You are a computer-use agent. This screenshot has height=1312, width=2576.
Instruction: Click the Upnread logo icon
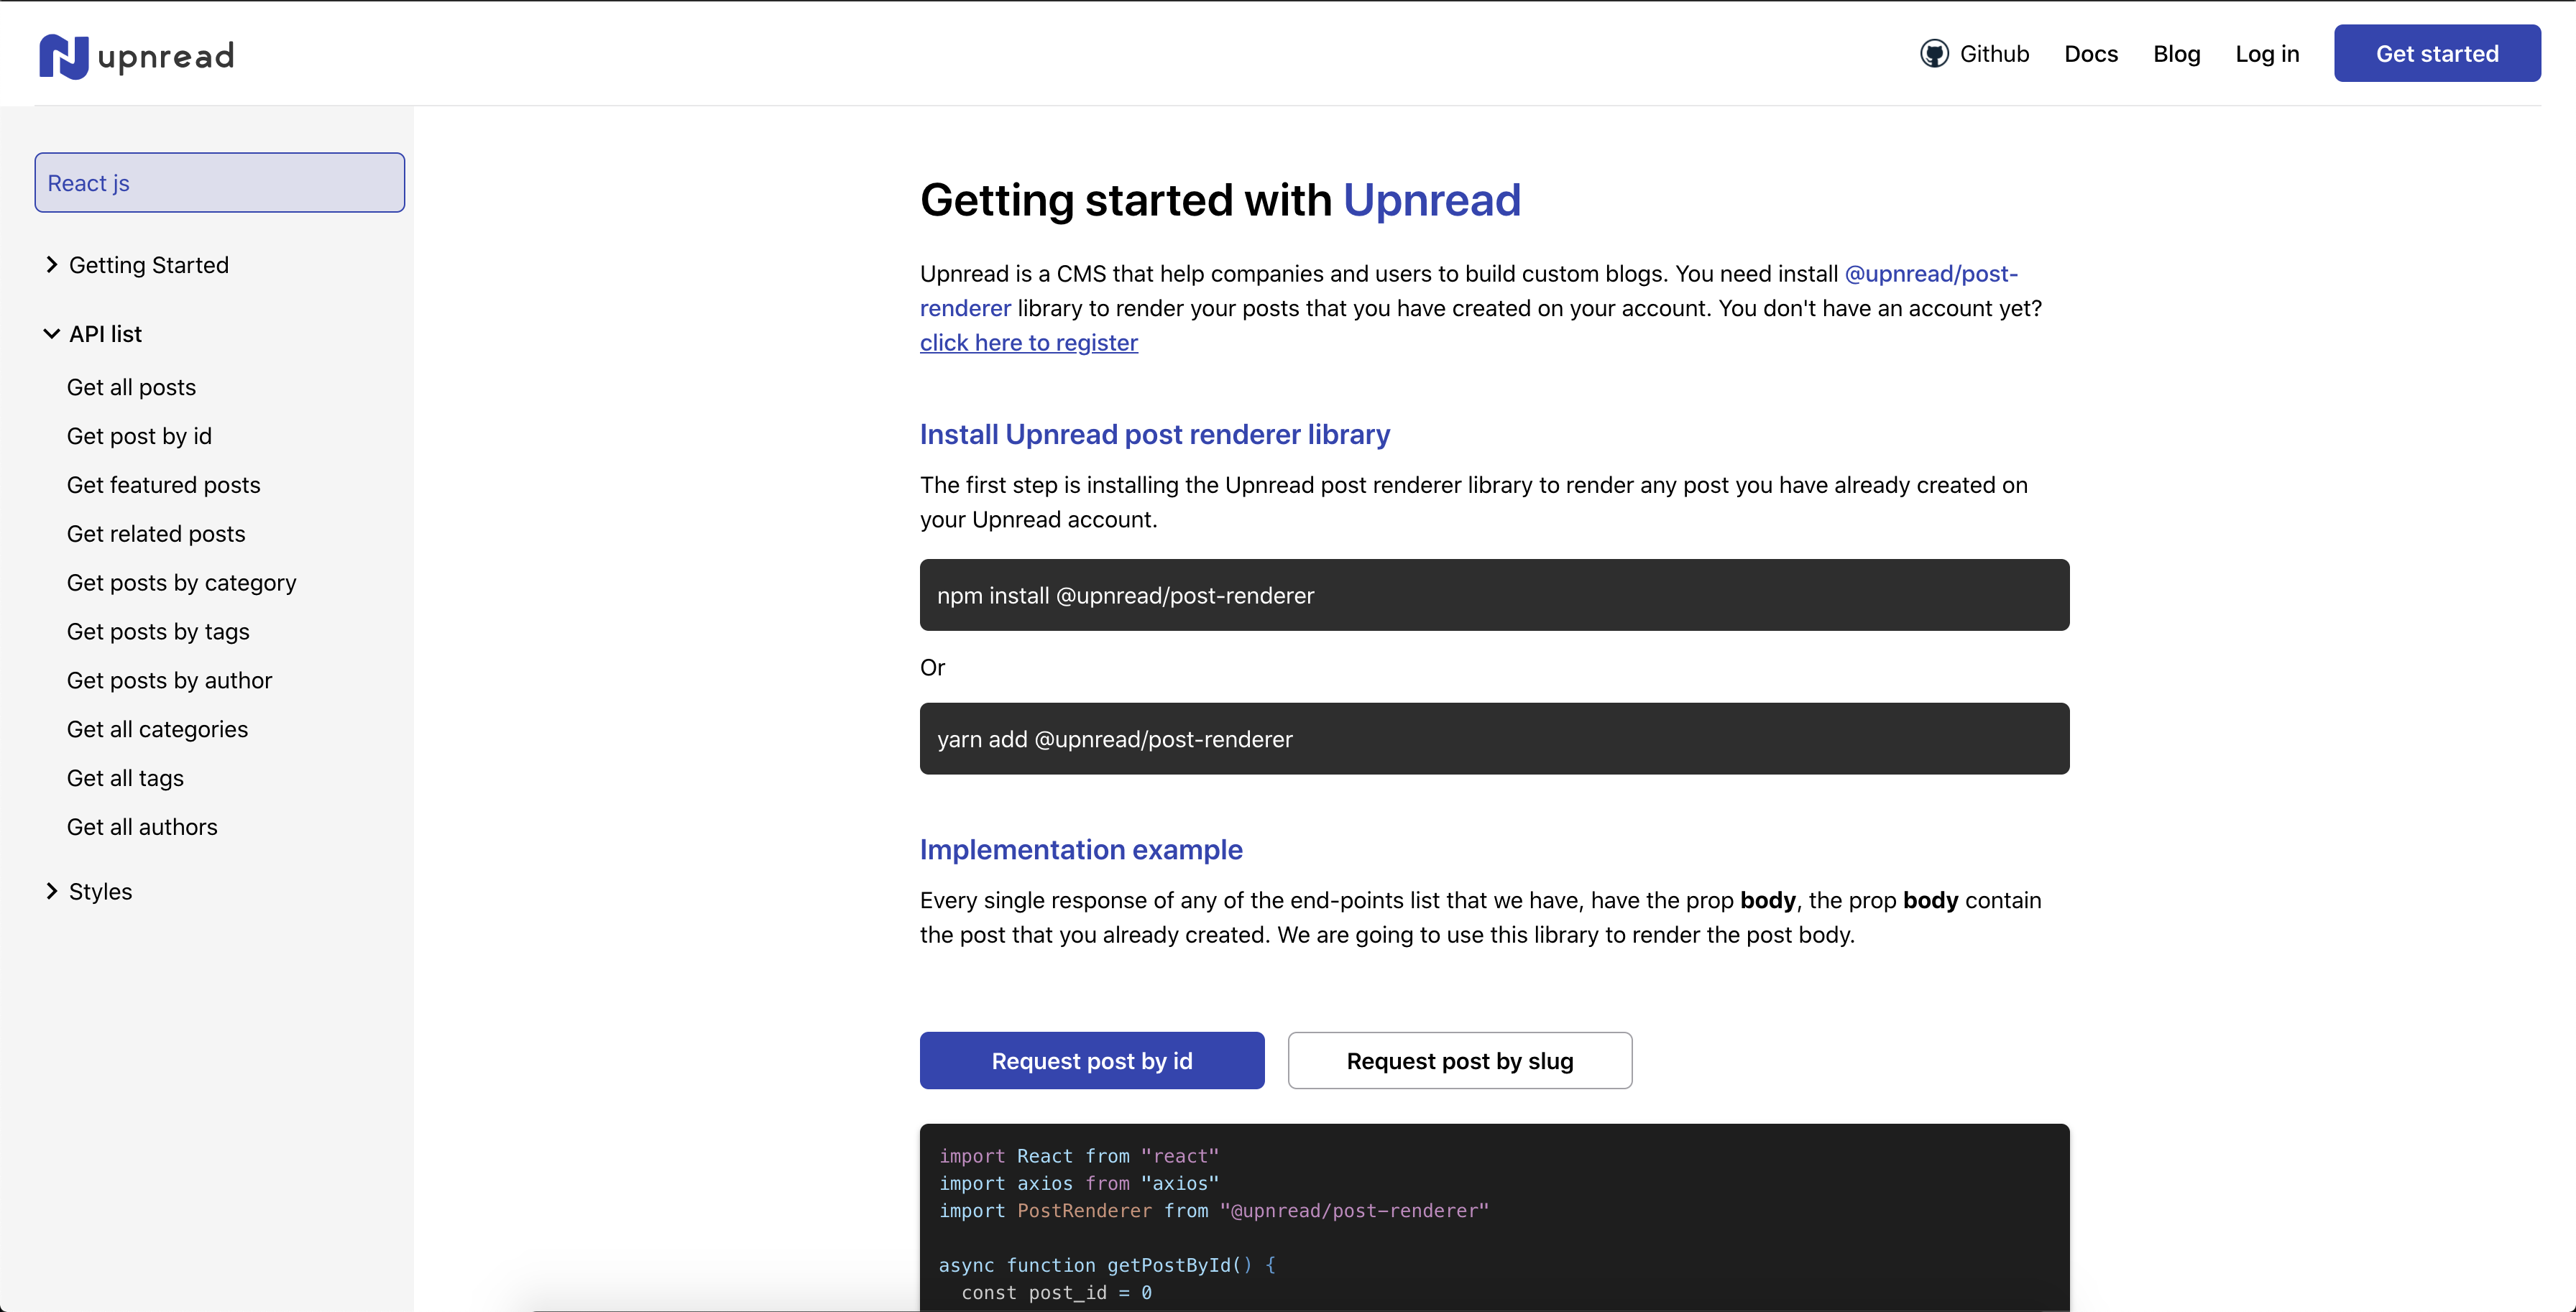pyautogui.click(x=64, y=56)
